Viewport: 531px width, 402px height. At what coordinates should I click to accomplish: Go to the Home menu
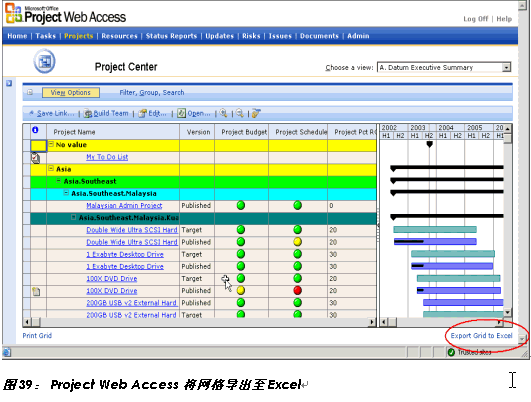click(17, 36)
